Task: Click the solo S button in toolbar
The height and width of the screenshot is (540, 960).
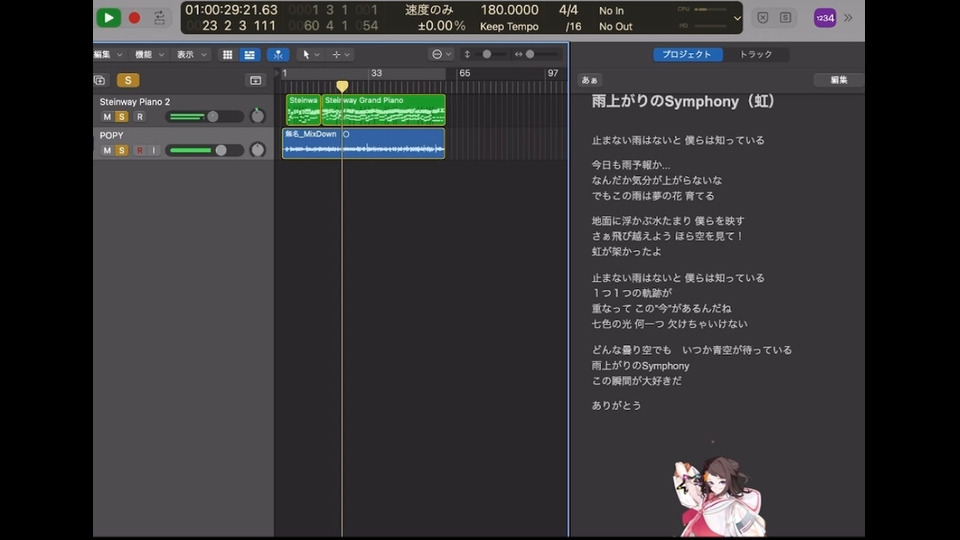Action: point(786,18)
